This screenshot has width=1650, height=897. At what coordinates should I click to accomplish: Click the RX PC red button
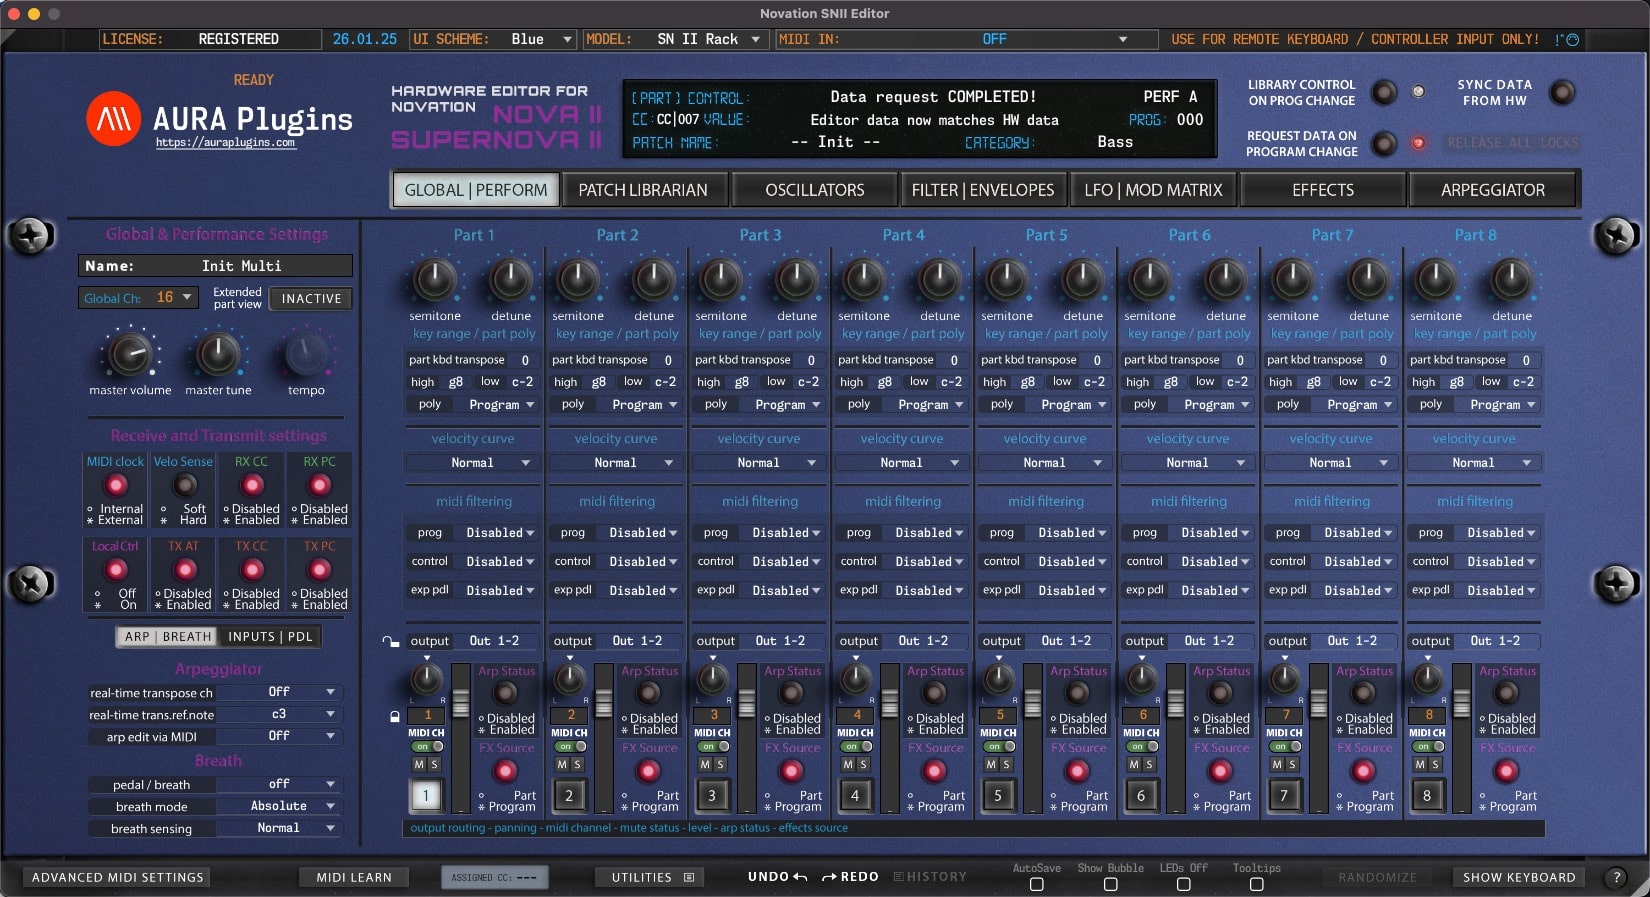coord(320,486)
